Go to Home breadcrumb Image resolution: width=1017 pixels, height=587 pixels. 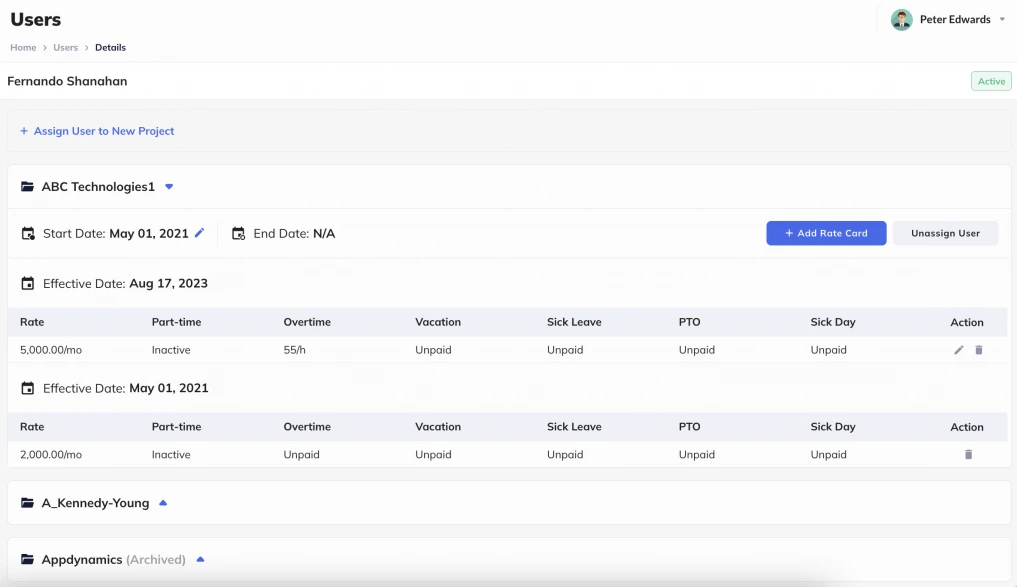pyautogui.click(x=23, y=47)
